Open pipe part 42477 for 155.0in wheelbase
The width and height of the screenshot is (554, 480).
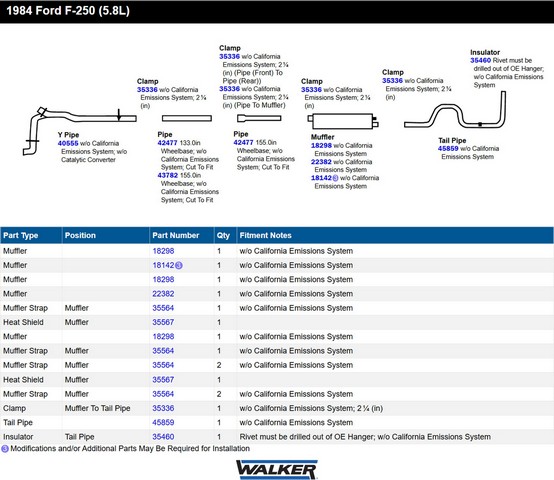coord(243,142)
